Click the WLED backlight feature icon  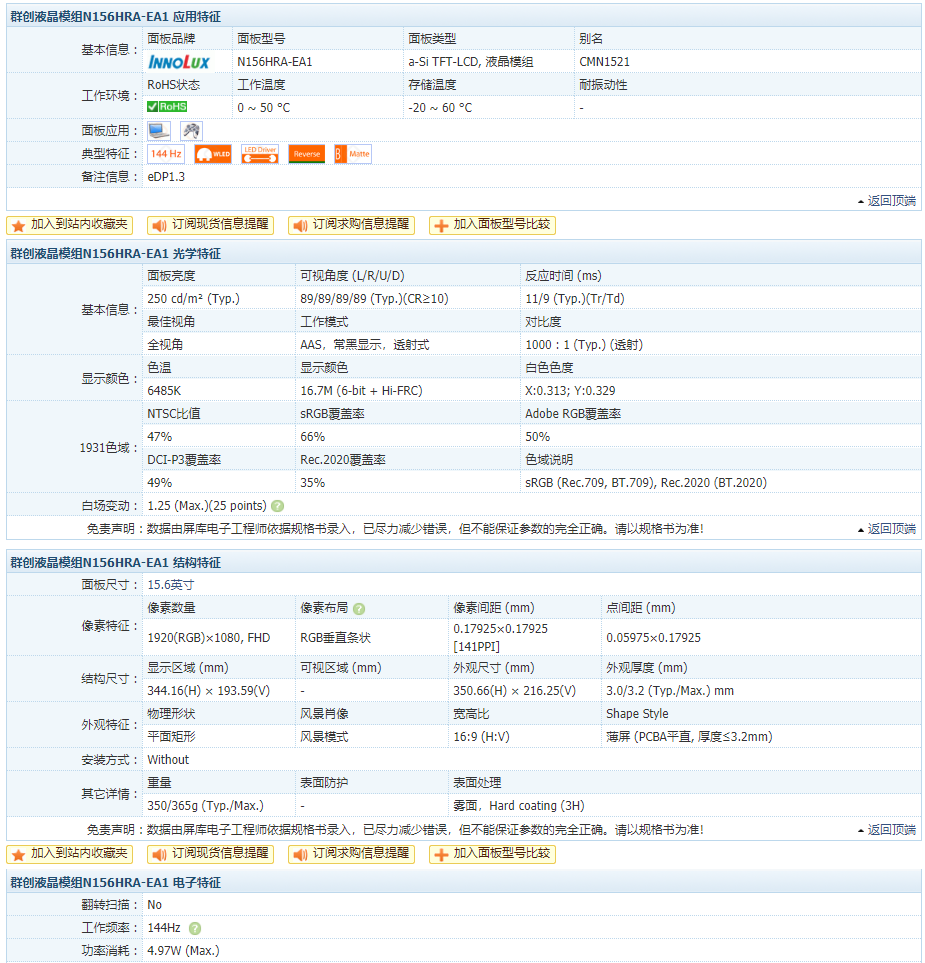[213, 154]
